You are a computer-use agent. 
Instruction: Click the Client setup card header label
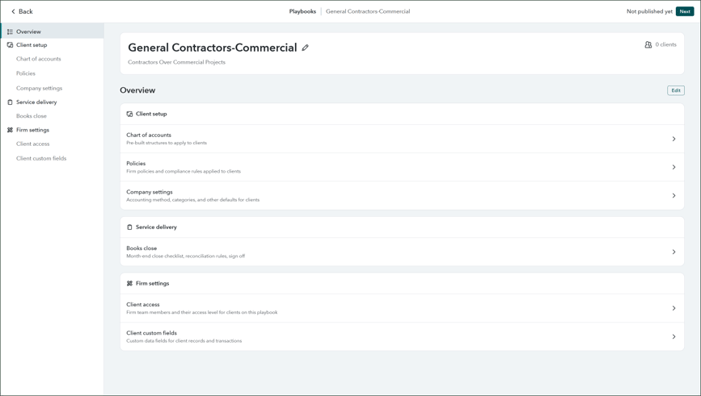click(x=151, y=114)
